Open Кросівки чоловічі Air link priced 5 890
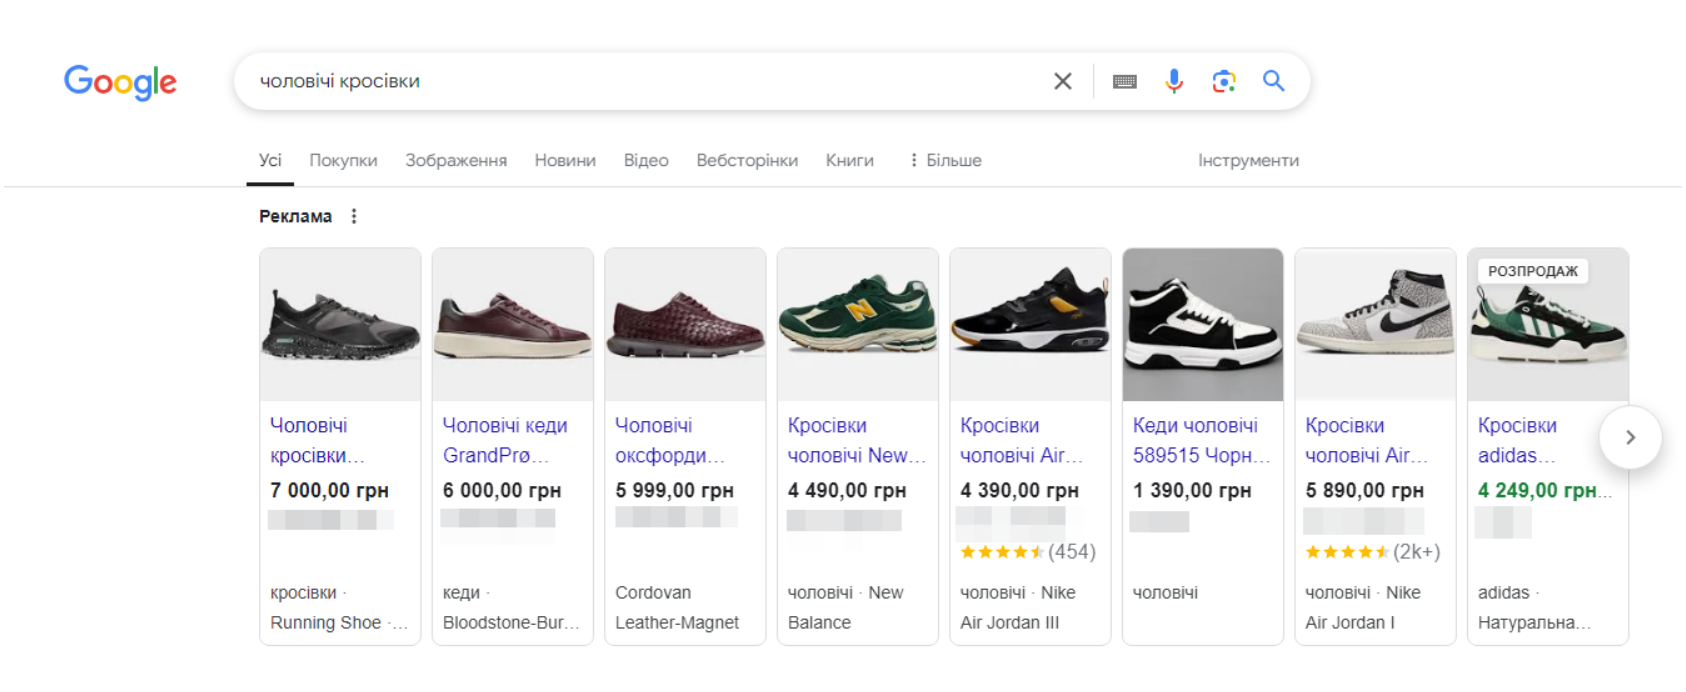 1366,440
